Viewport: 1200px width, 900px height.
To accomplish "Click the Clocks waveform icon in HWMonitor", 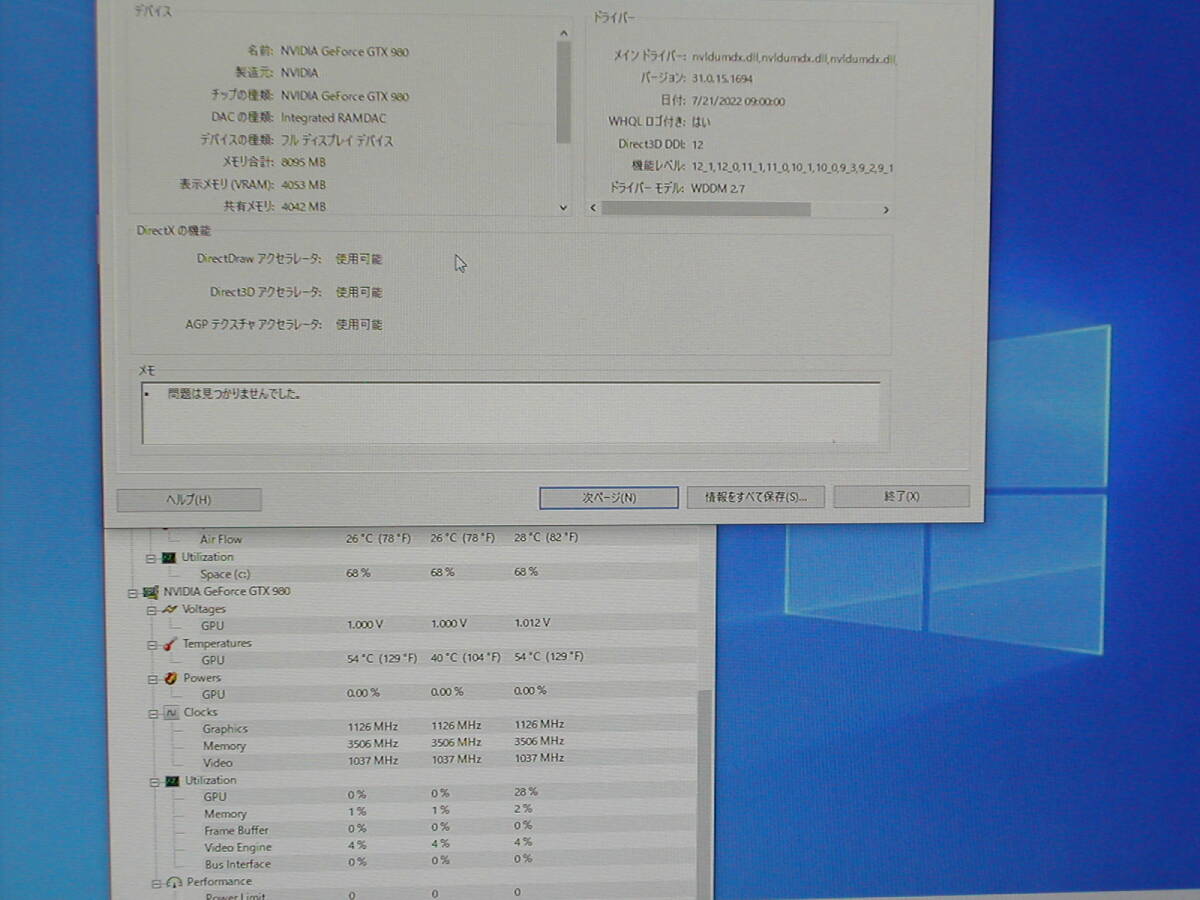I will tap(169, 712).
